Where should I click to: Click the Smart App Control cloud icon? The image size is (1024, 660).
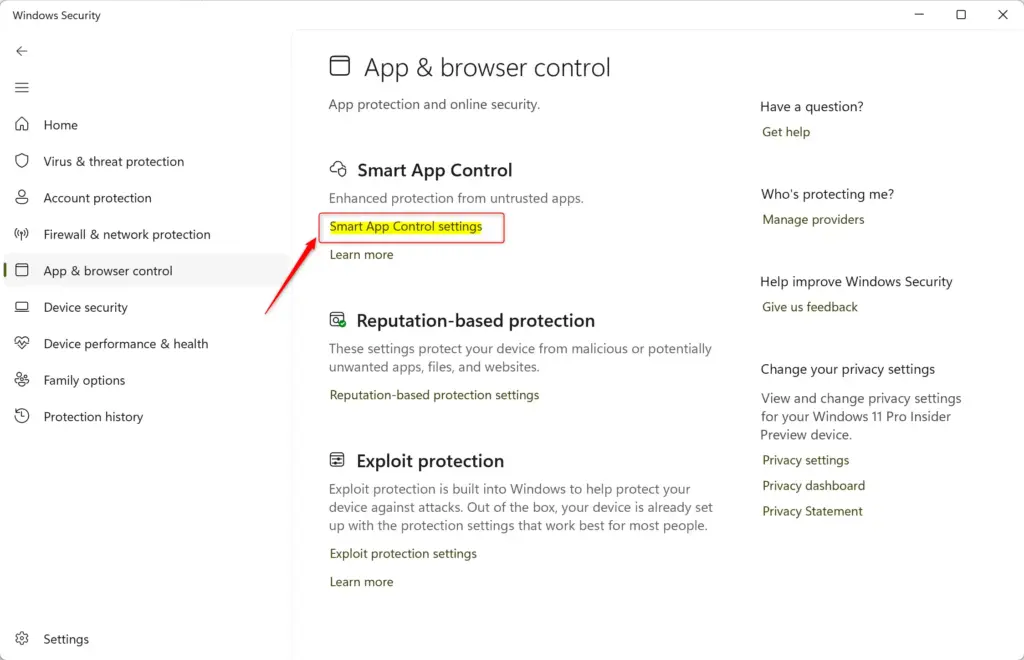338,169
